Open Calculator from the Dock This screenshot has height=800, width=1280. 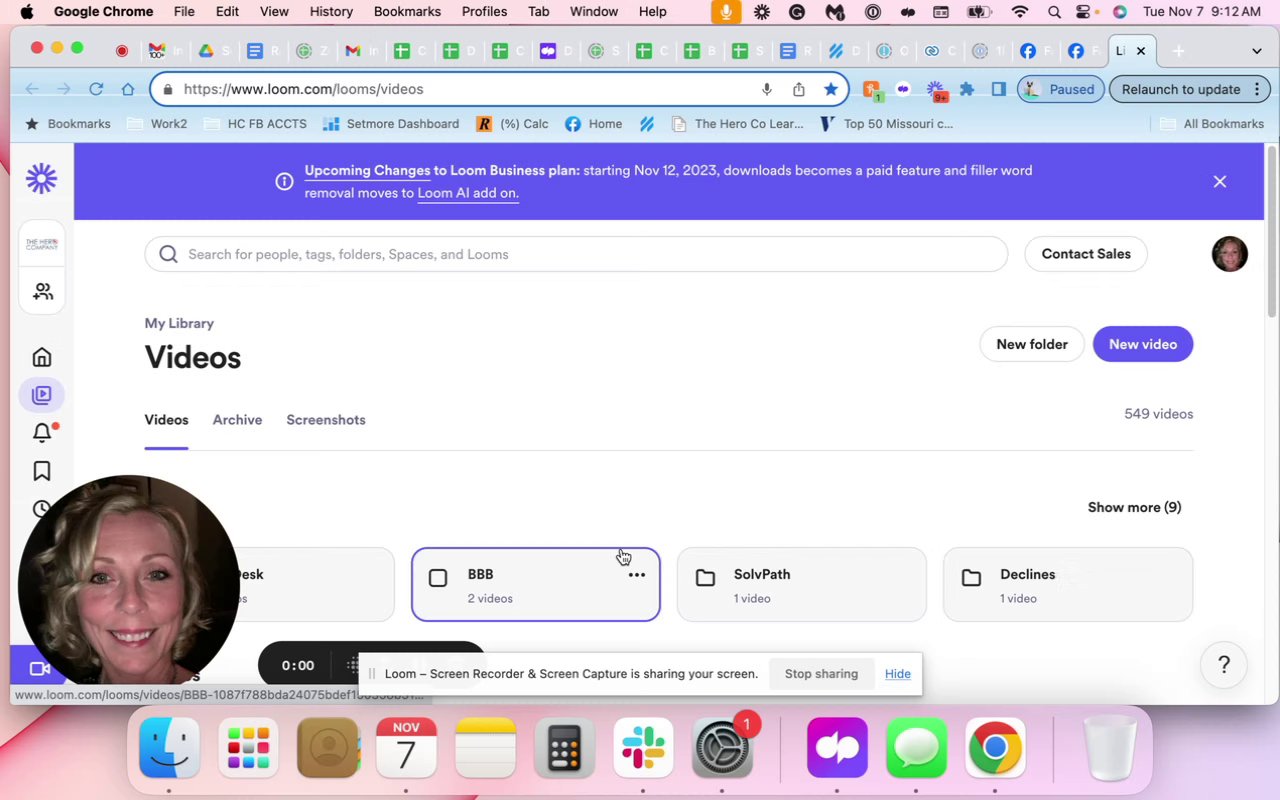click(x=565, y=747)
